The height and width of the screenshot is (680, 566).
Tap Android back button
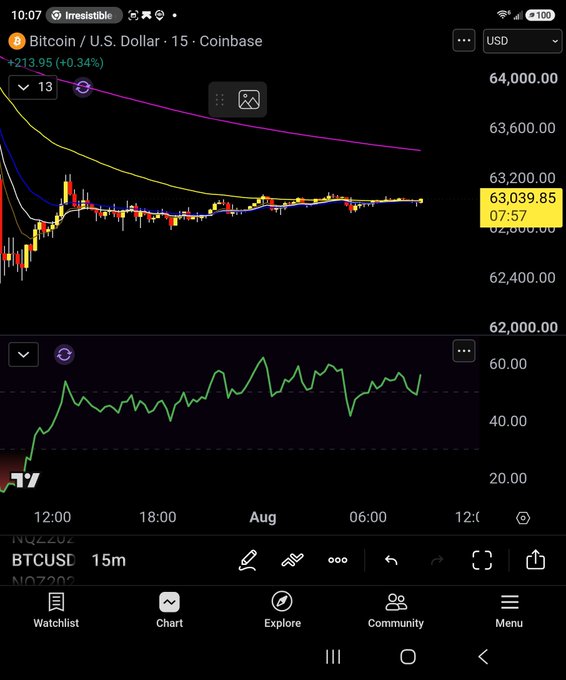tap(483, 657)
